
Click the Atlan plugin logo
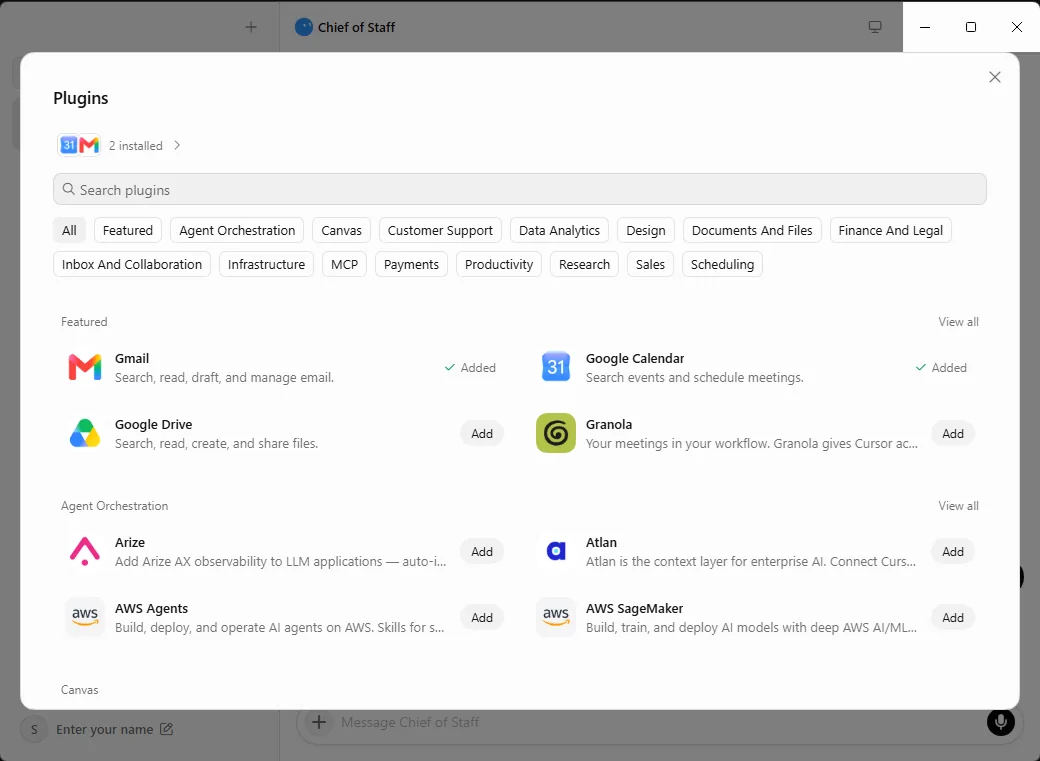coord(556,551)
